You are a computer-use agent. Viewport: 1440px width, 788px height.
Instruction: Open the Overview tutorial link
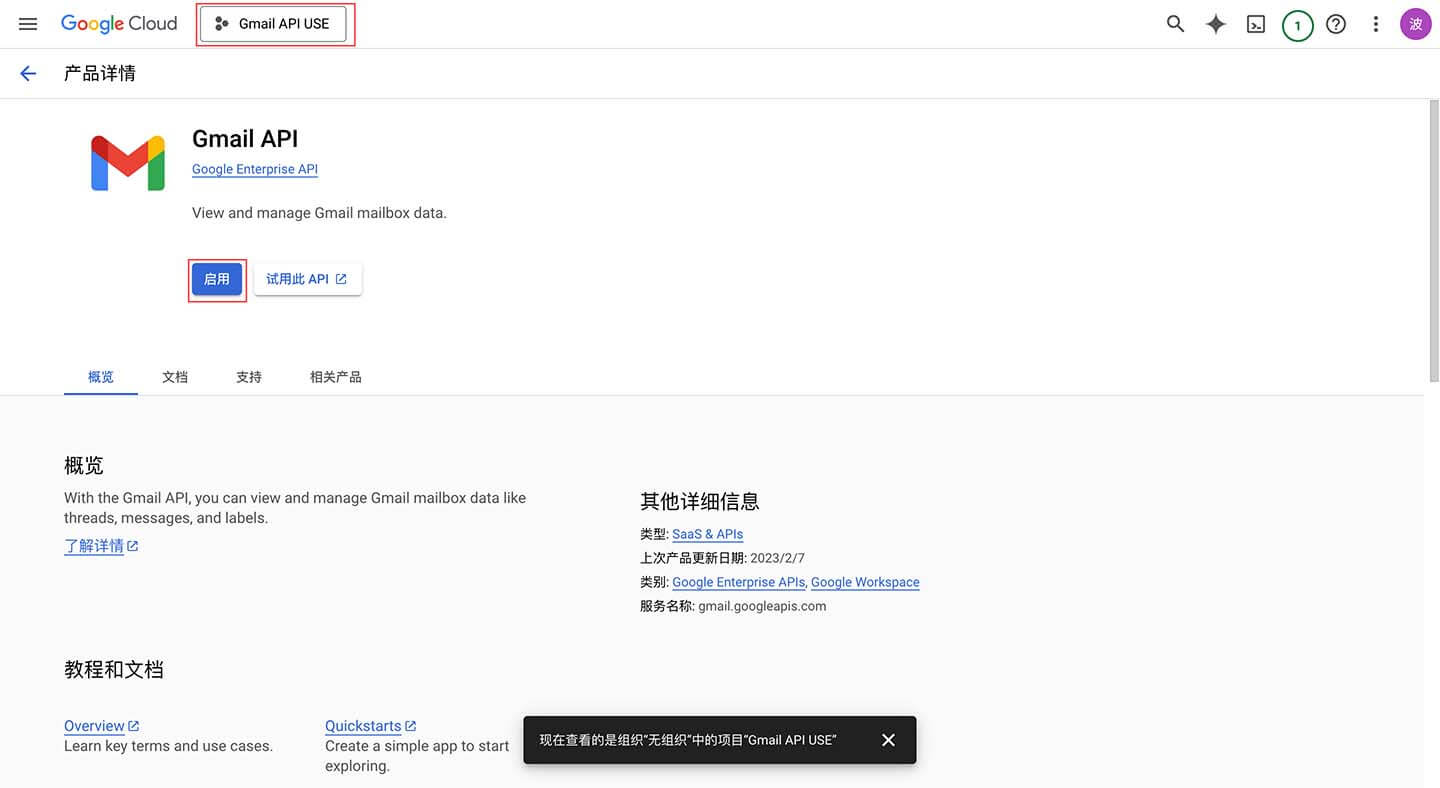point(101,726)
